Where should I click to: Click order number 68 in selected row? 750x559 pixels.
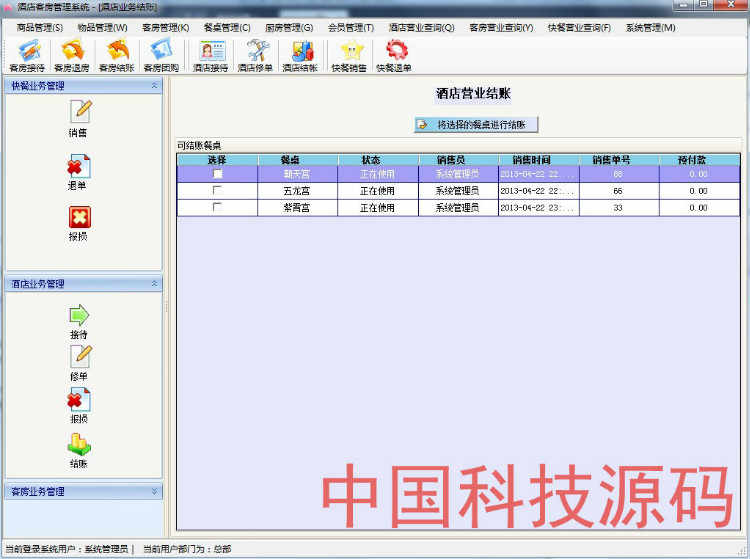(x=619, y=174)
